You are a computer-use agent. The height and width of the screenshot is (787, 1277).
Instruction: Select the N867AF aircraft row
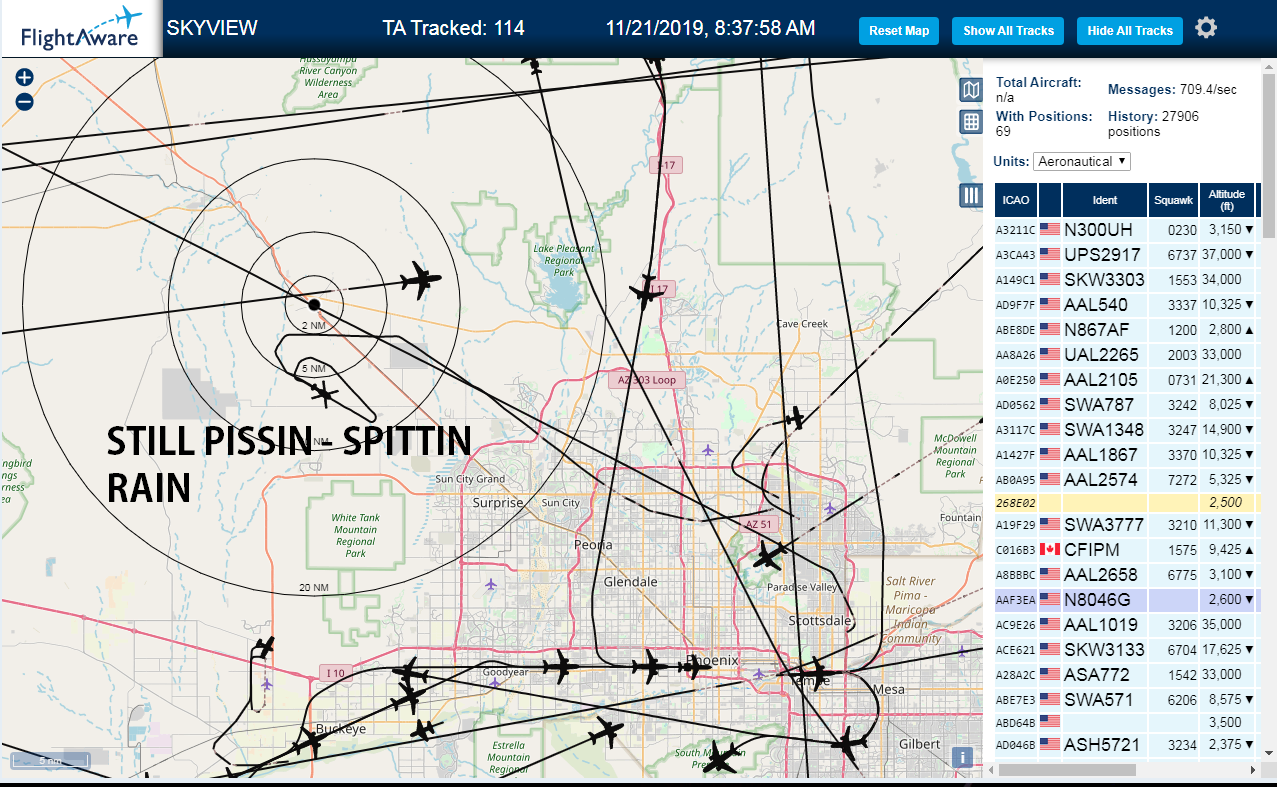click(x=1127, y=329)
